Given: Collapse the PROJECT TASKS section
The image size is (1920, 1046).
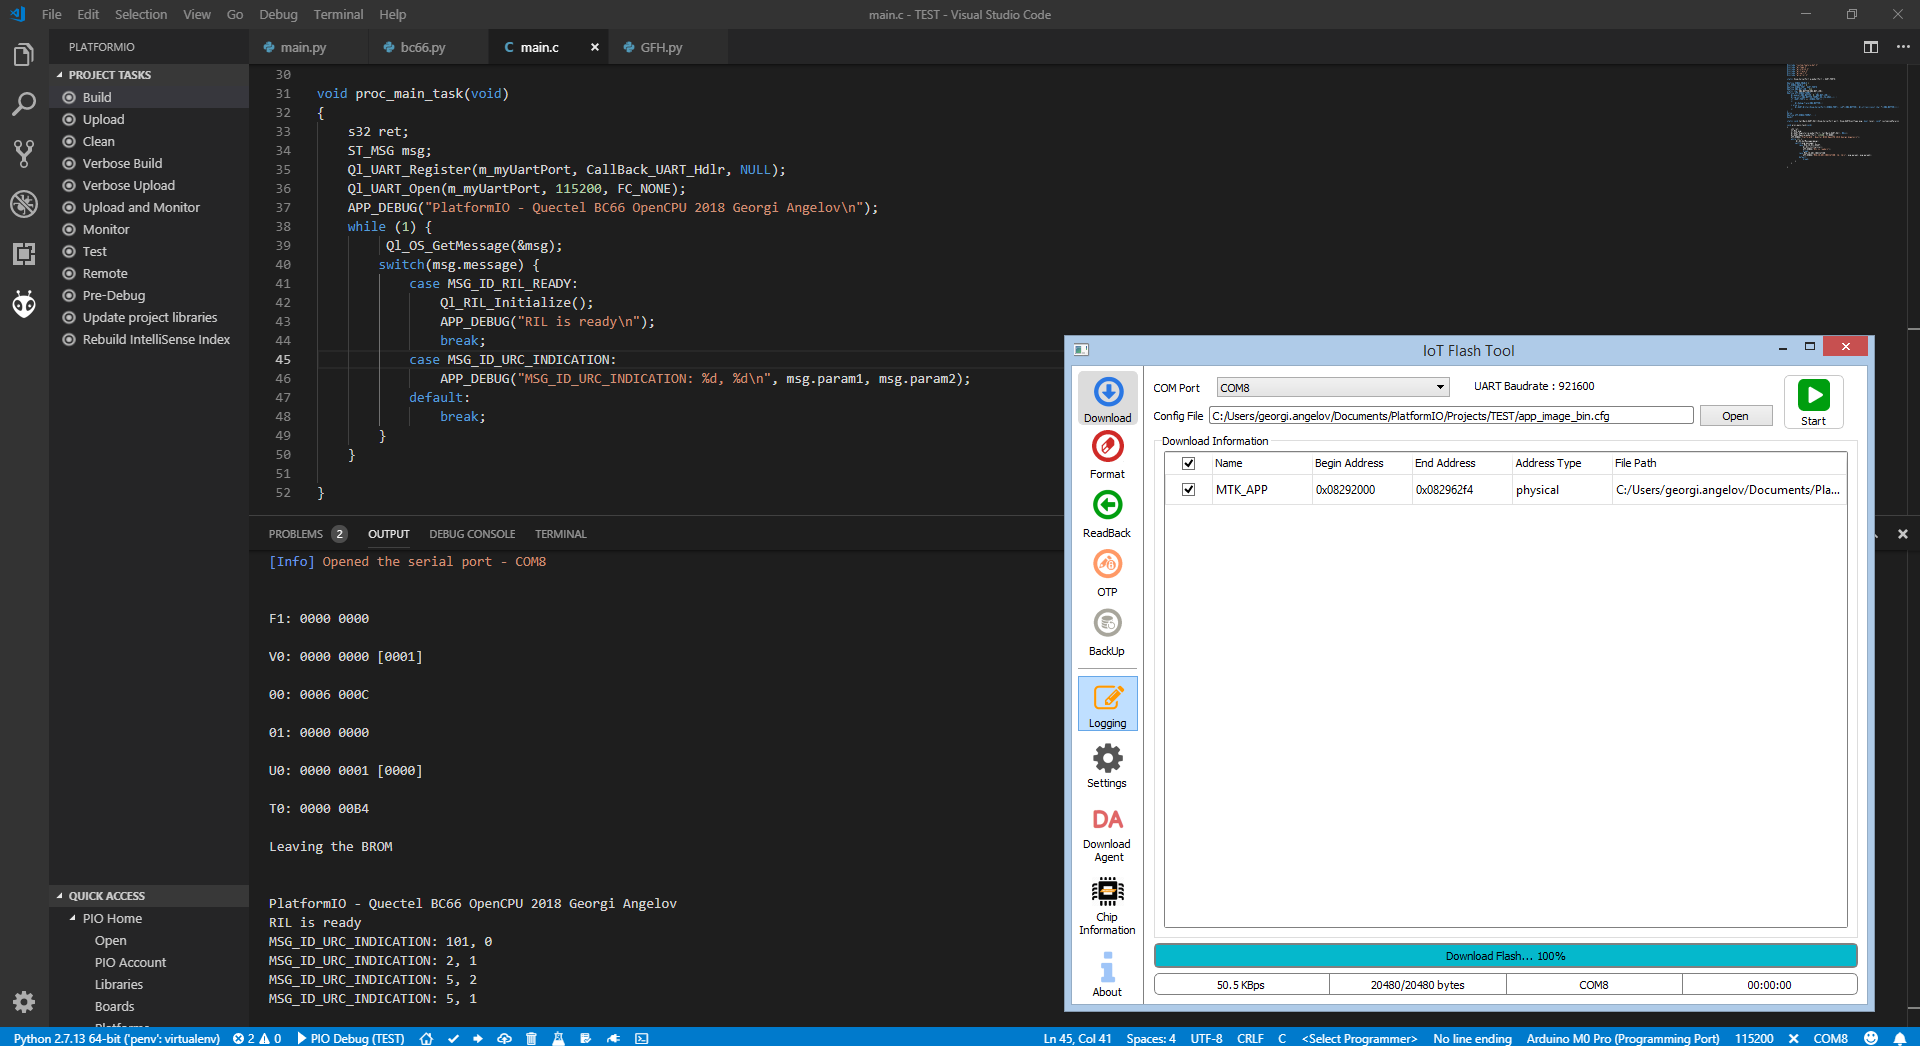Looking at the screenshot, I should [x=150, y=75].
